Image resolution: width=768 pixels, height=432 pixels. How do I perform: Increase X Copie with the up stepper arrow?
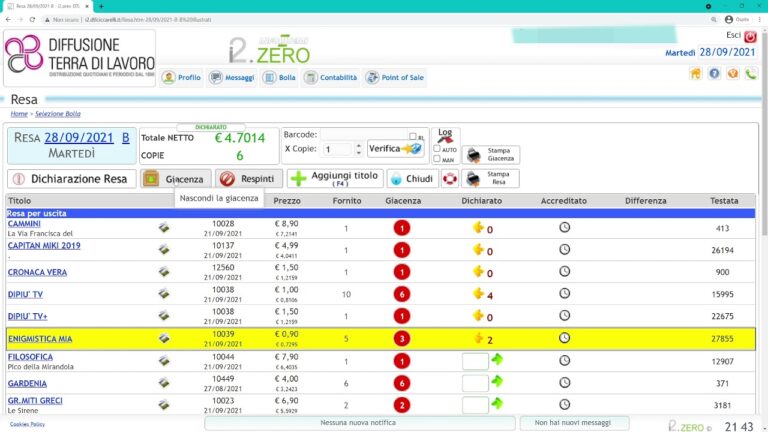[359, 145]
